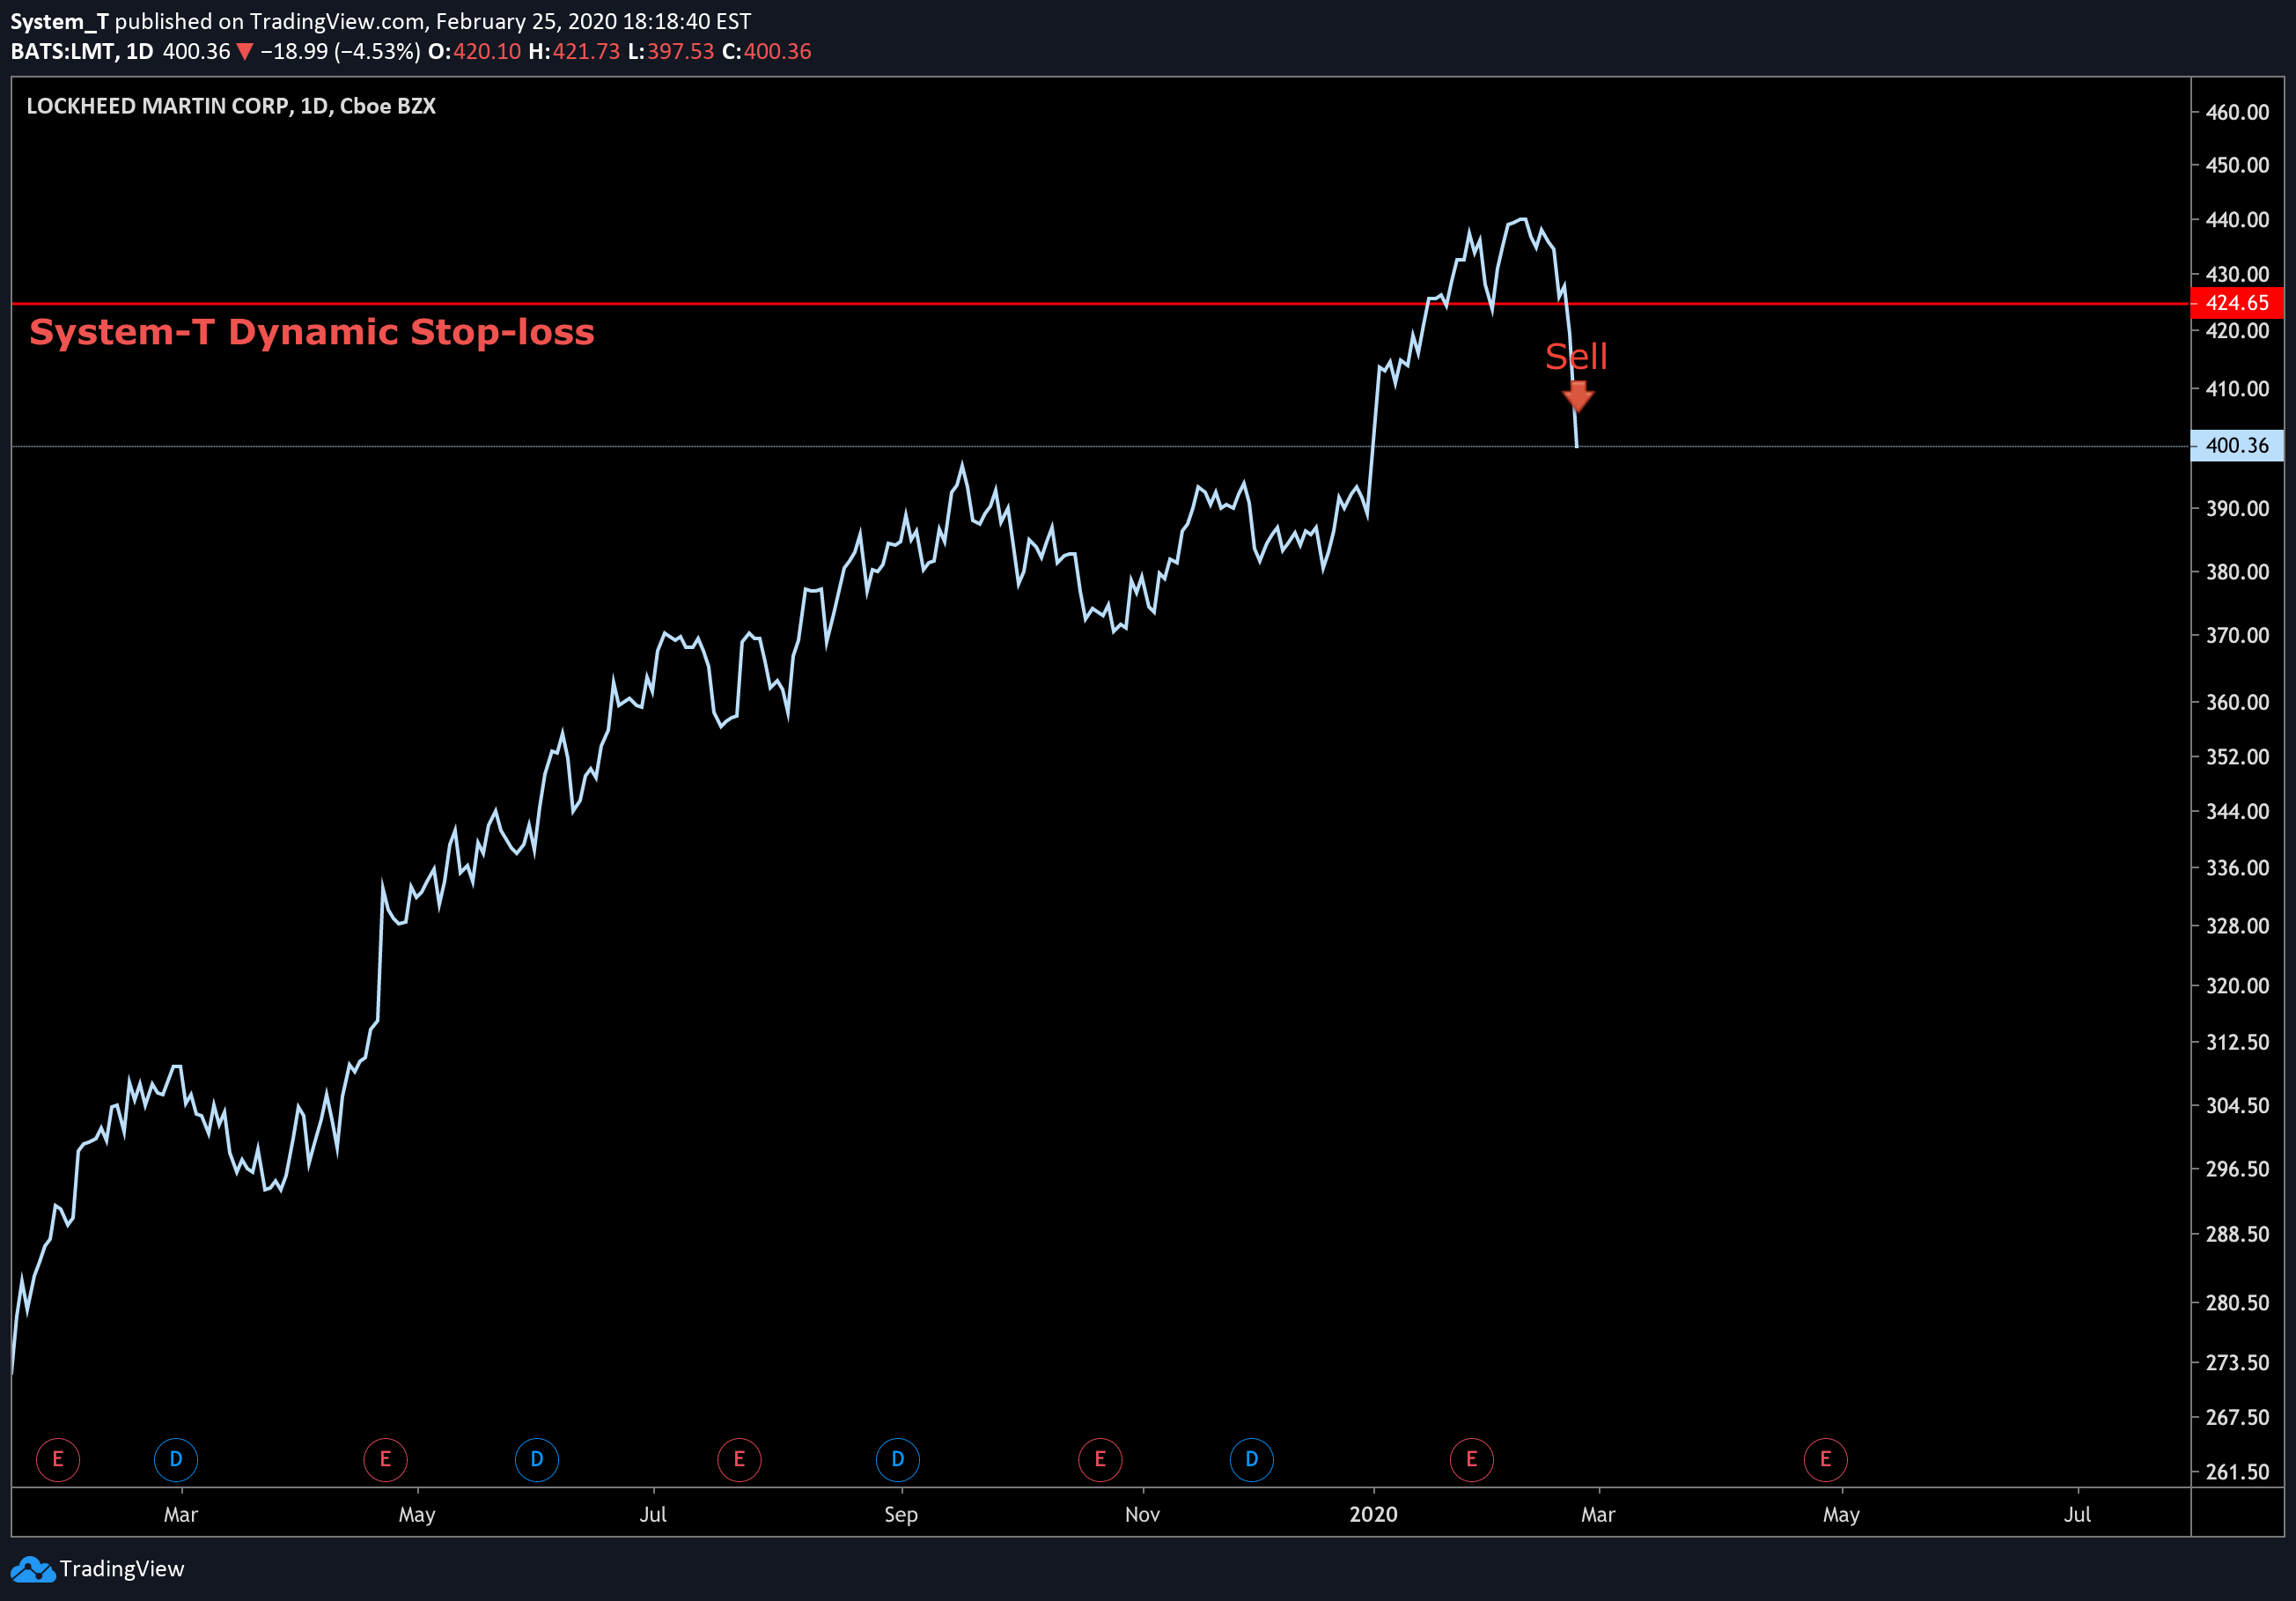Viewport: 2296px width, 1601px height.
Task: Click the Nov label on time axis
Action: pyautogui.click(x=1143, y=1515)
